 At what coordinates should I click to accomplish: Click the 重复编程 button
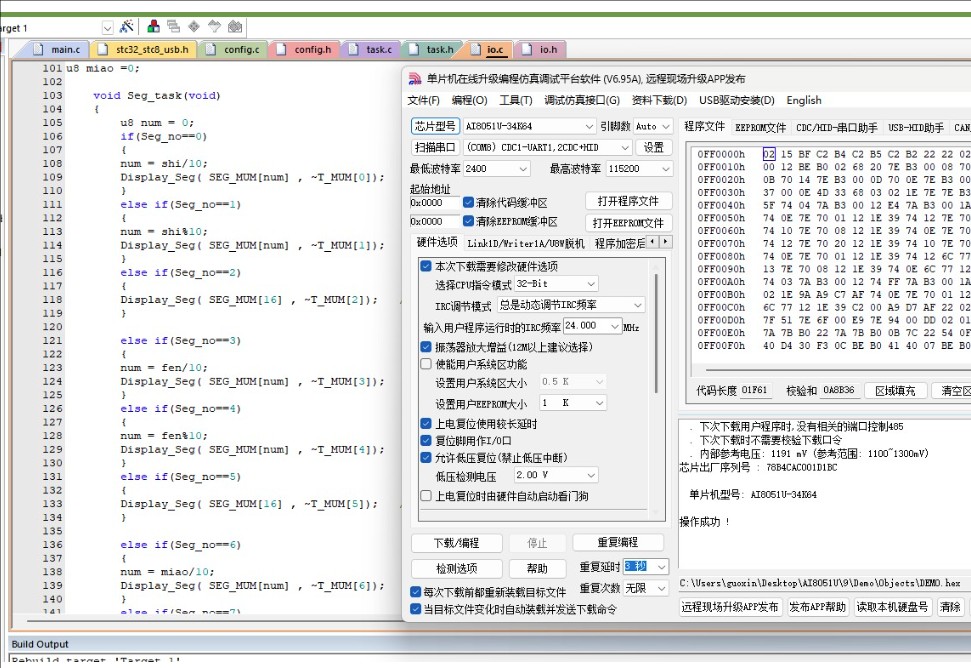[617, 542]
